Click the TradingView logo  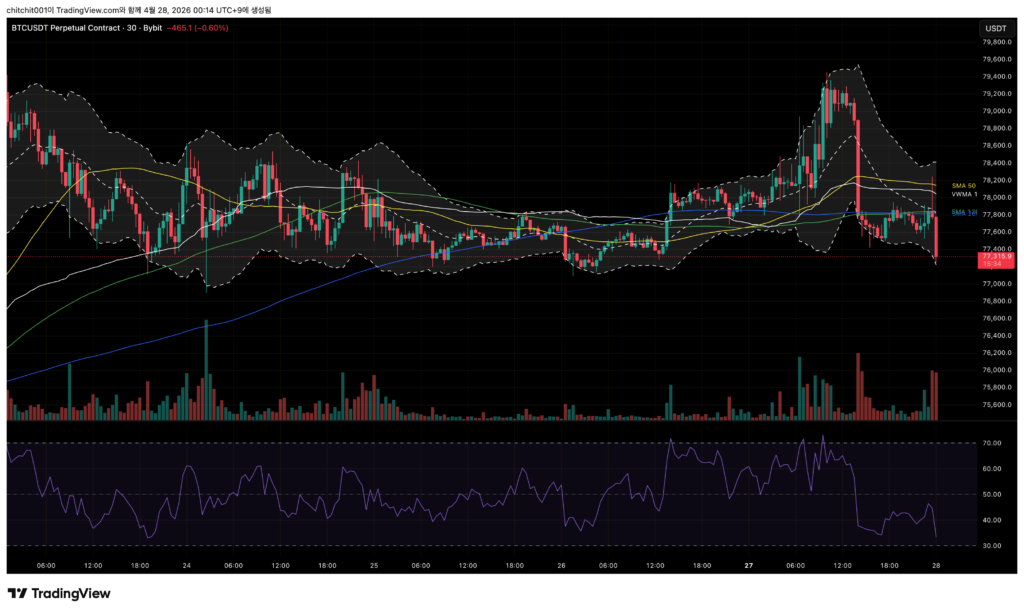[x=59, y=593]
